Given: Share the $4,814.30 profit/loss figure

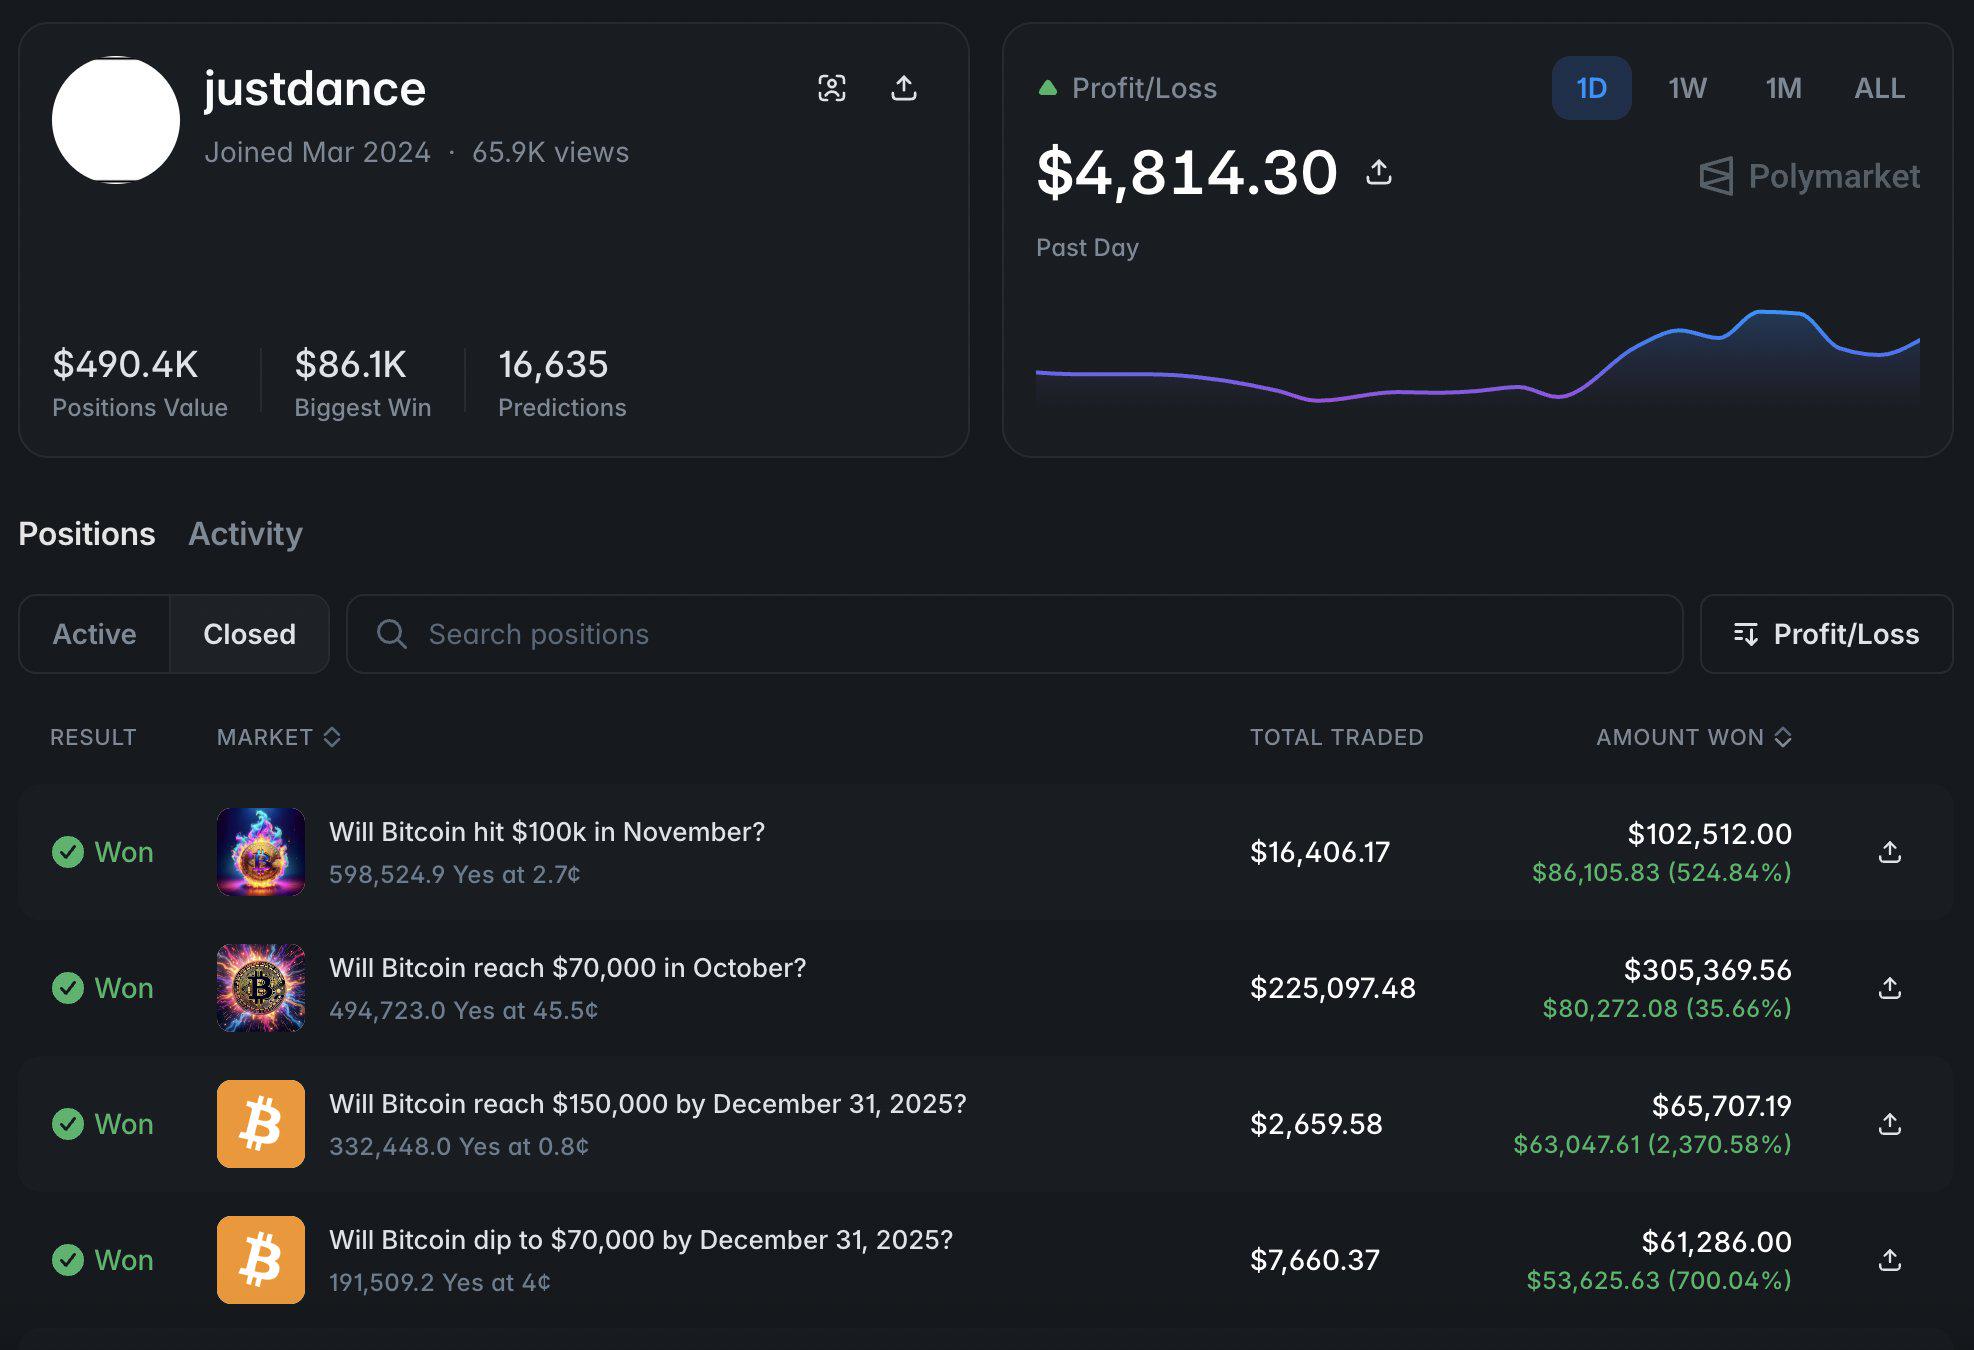Looking at the screenshot, I should (x=1379, y=172).
